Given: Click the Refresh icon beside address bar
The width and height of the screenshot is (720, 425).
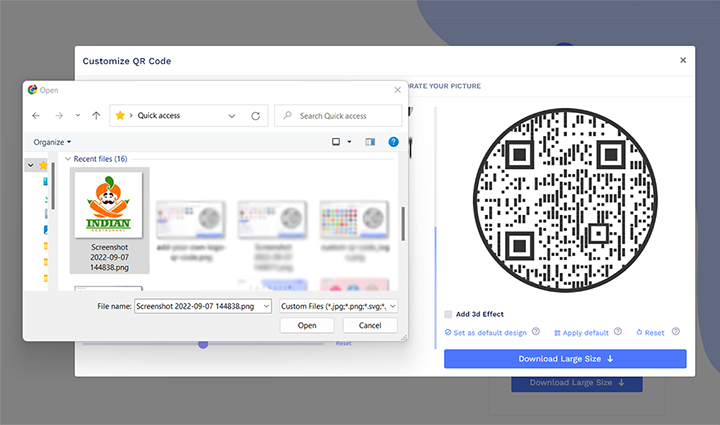Looking at the screenshot, I should click(256, 116).
